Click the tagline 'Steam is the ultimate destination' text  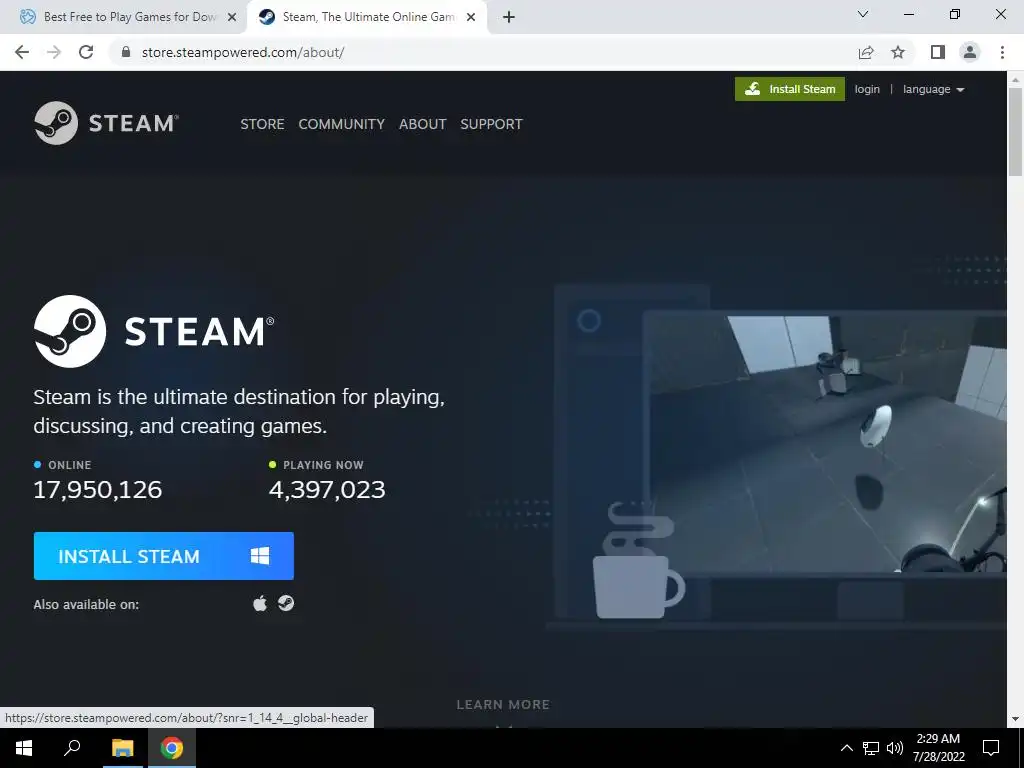click(239, 411)
